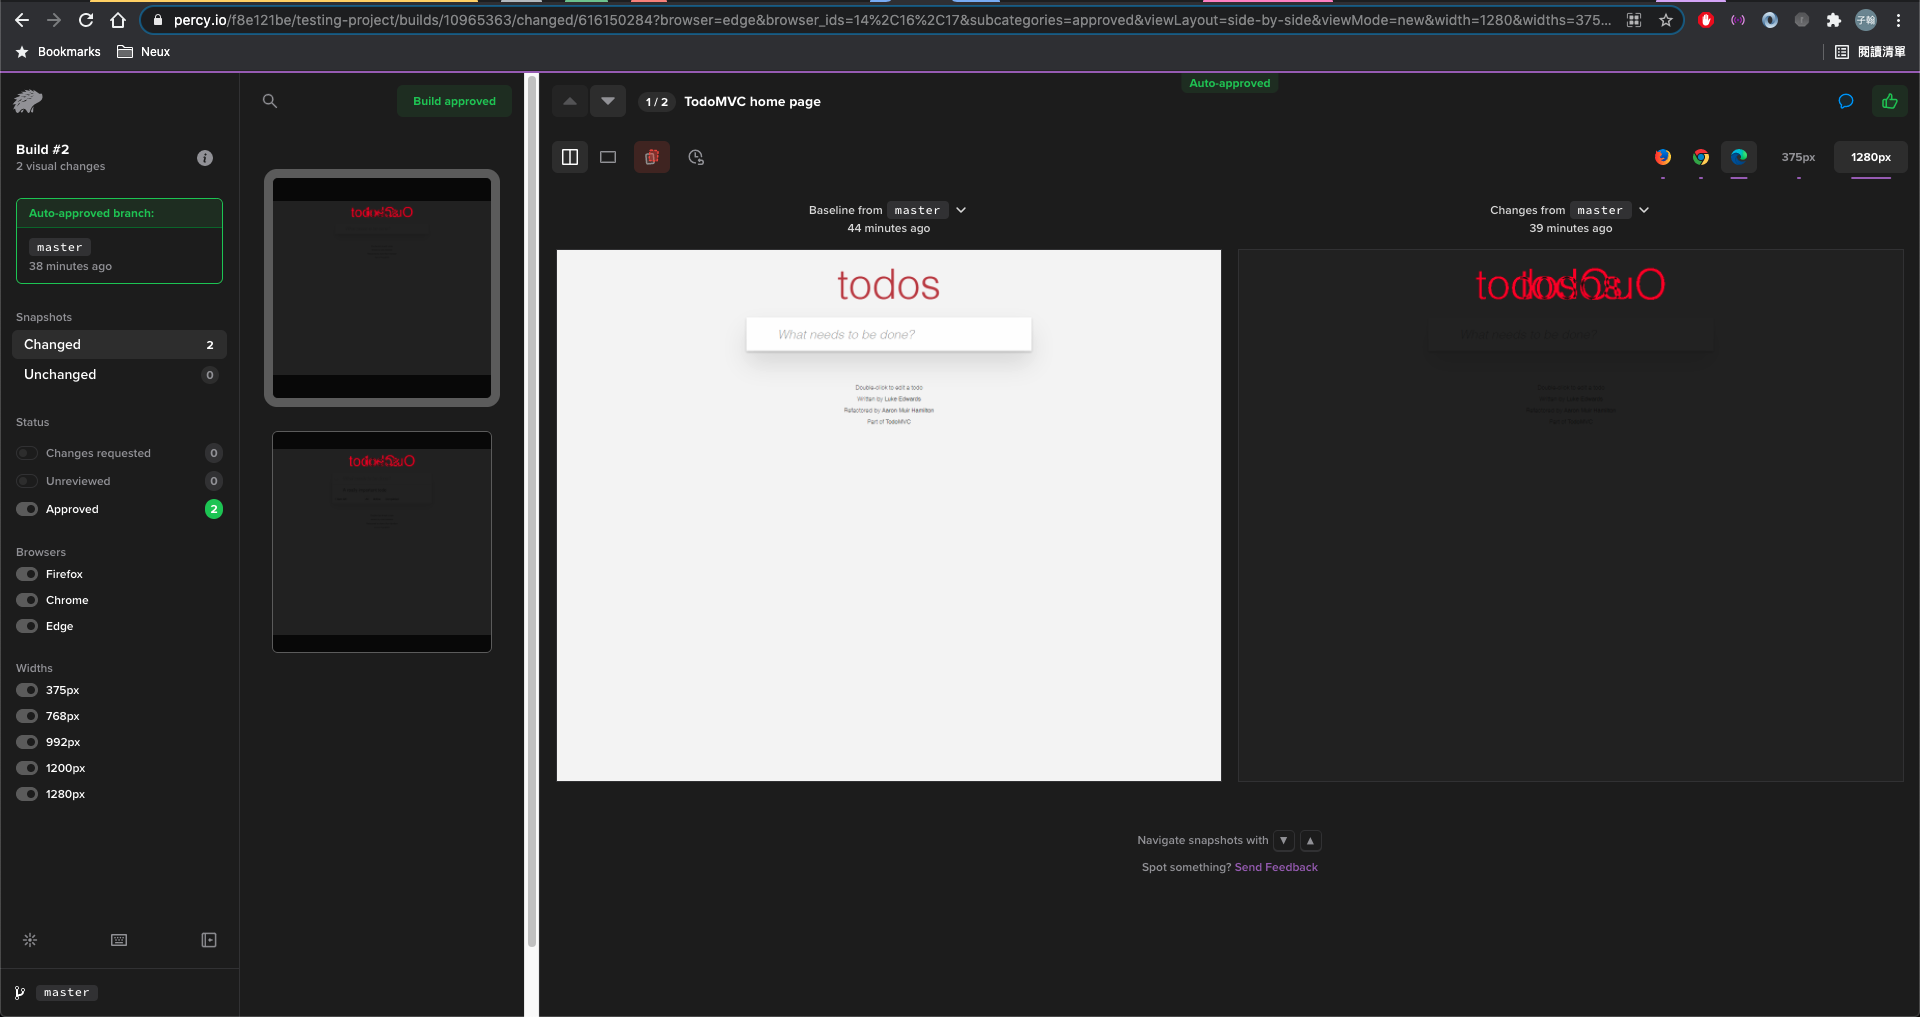Expand the Changes from master dropdown
Screen dimensions: 1920x1017
[1644, 210]
